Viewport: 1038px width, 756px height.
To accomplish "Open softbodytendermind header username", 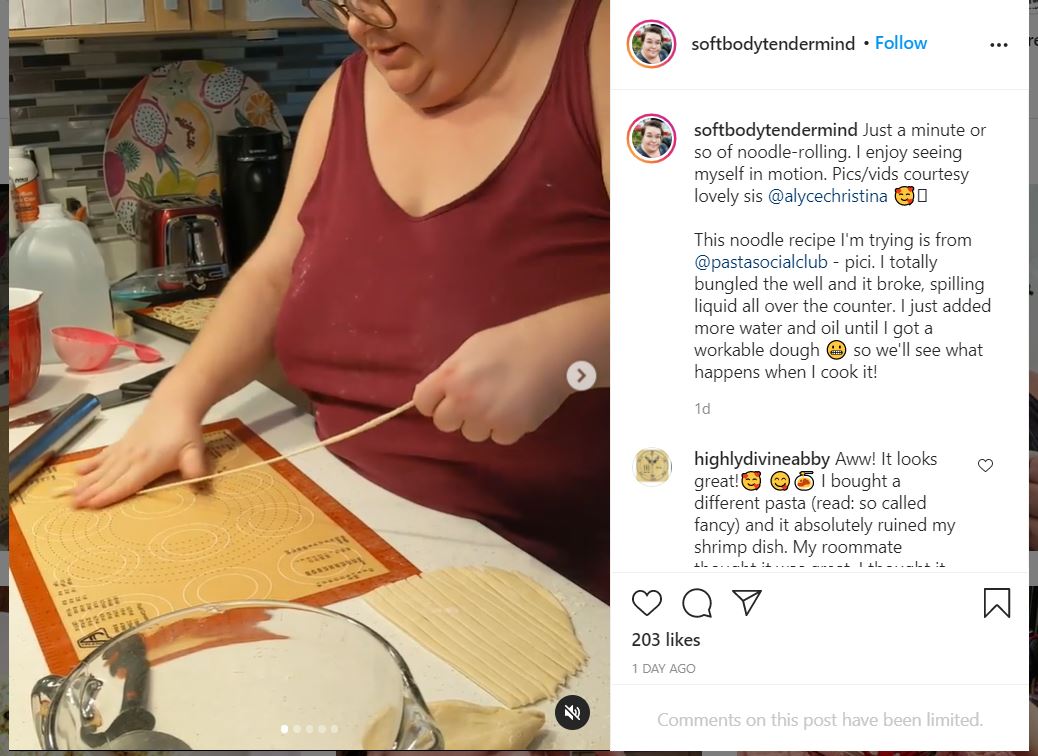I will click(x=773, y=44).
